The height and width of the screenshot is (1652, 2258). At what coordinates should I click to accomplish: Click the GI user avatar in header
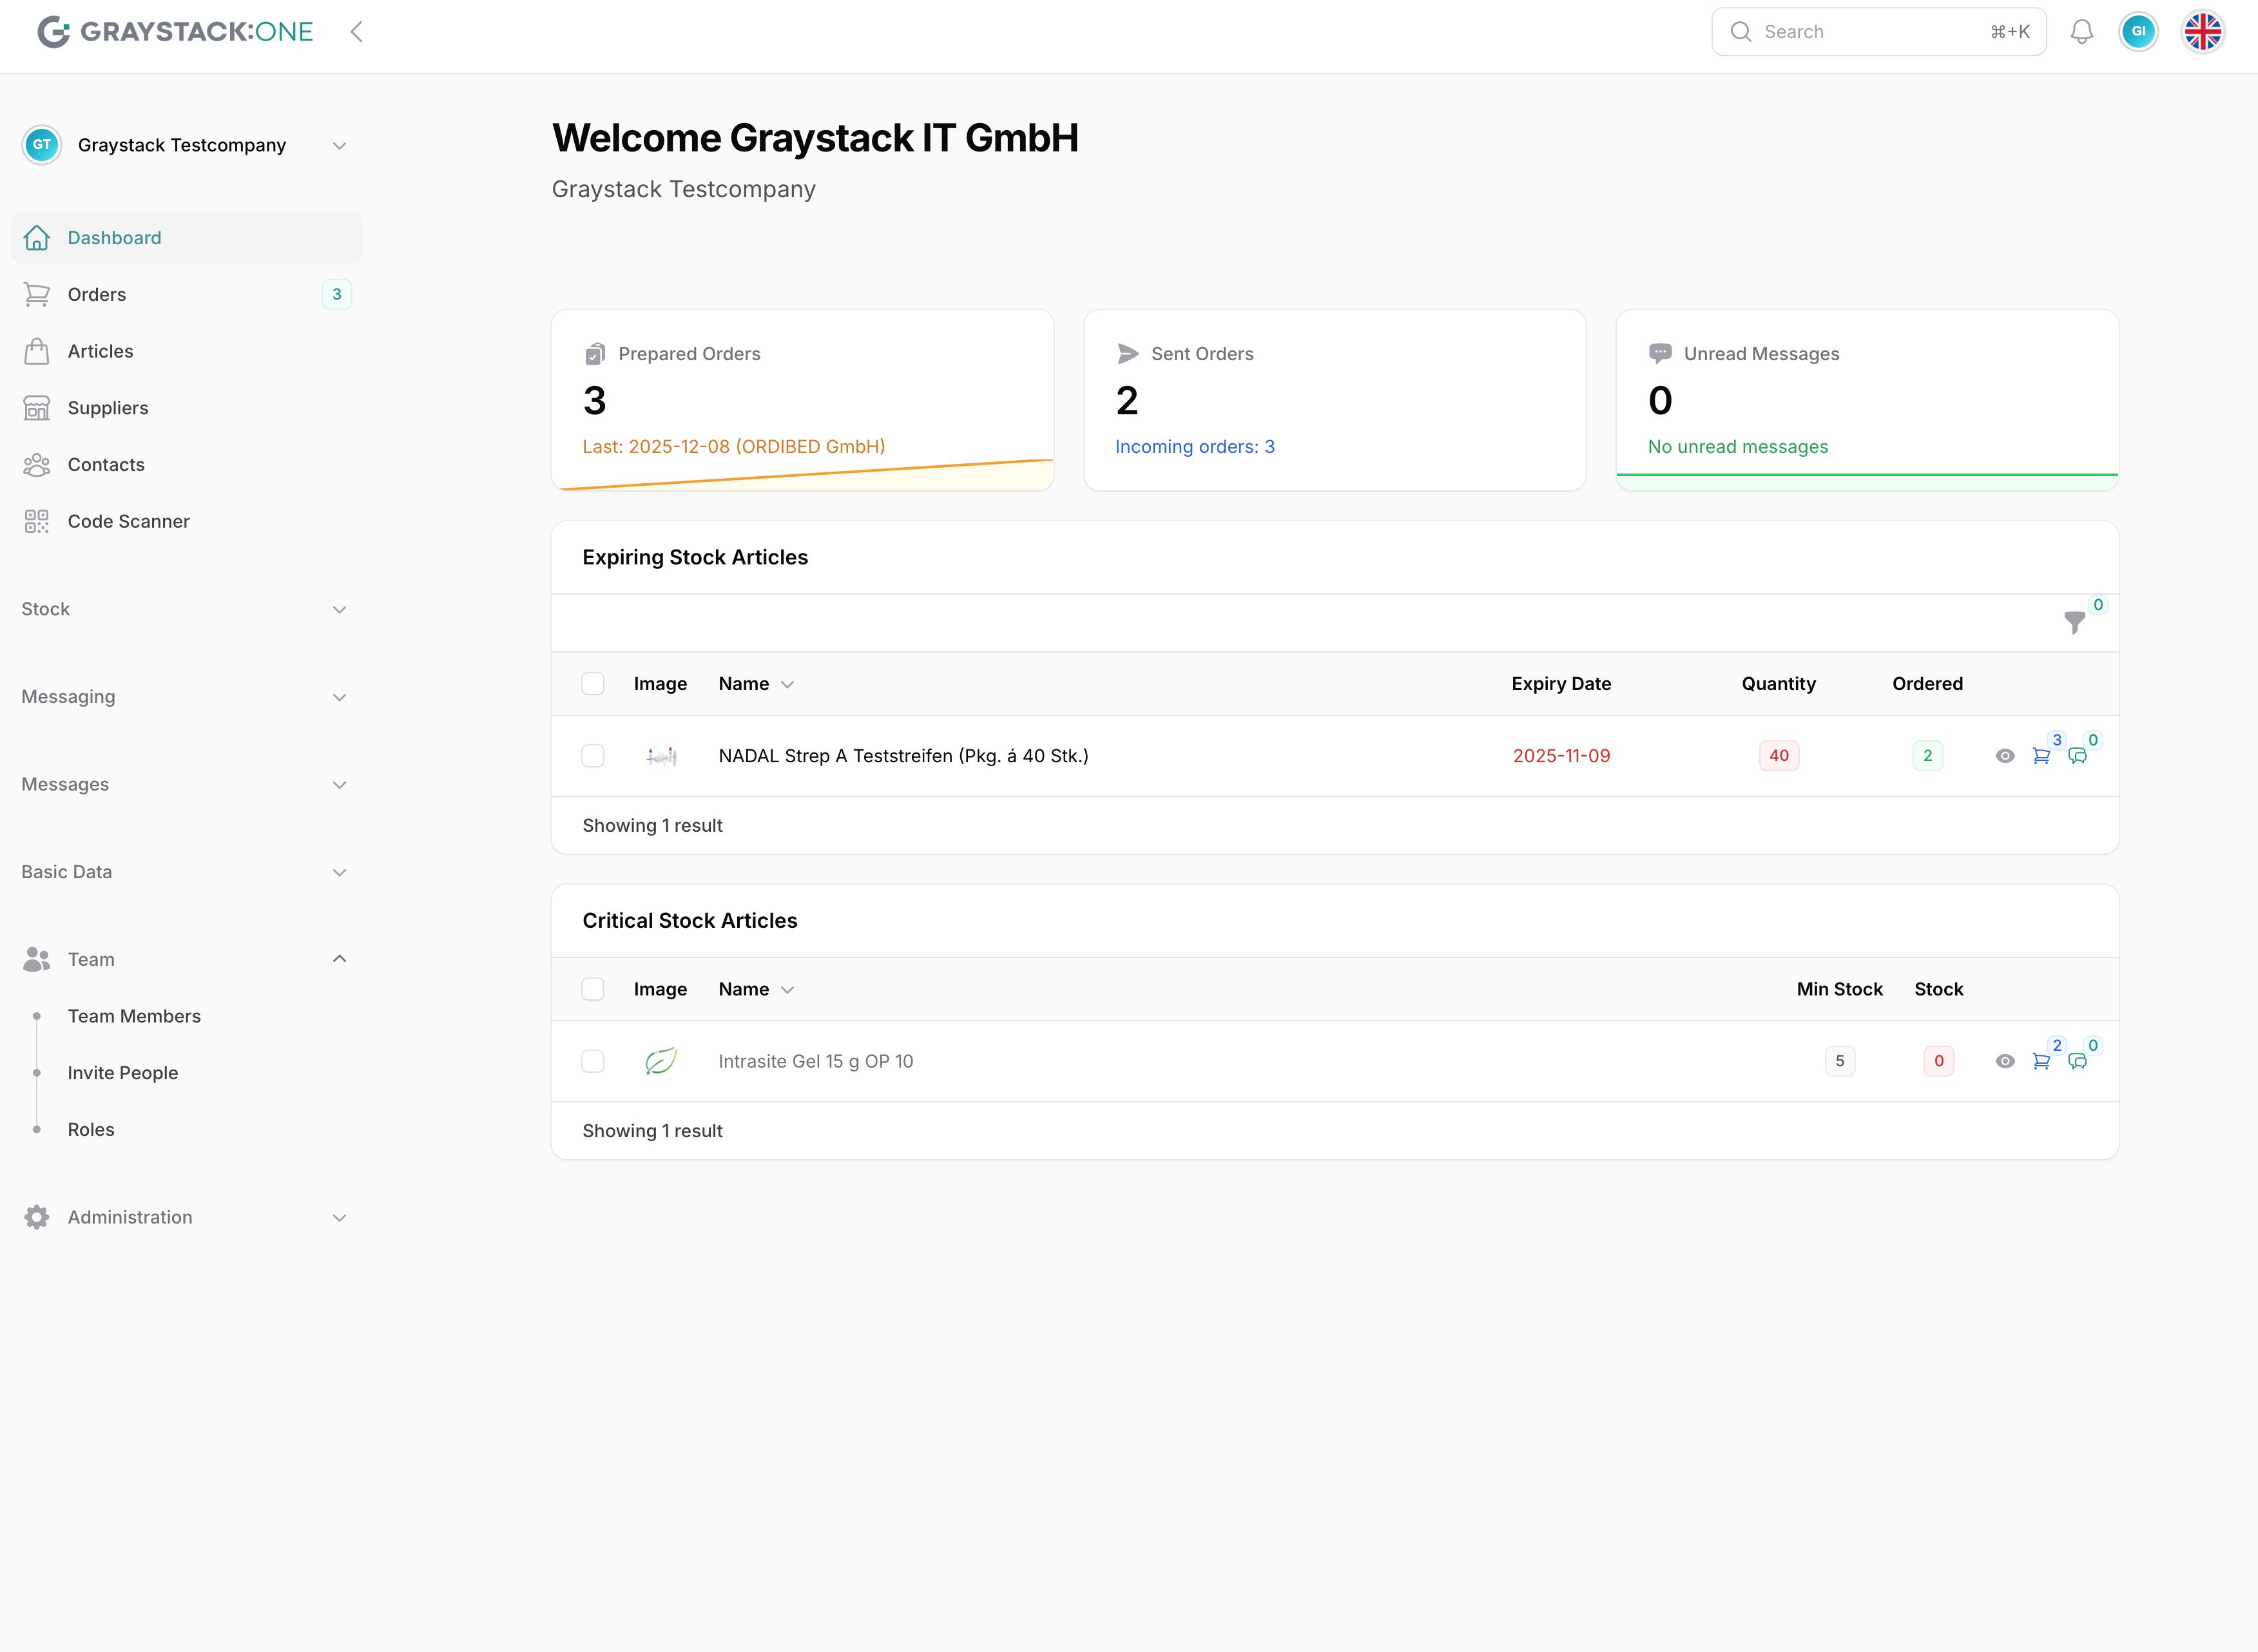pos(2138,32)
